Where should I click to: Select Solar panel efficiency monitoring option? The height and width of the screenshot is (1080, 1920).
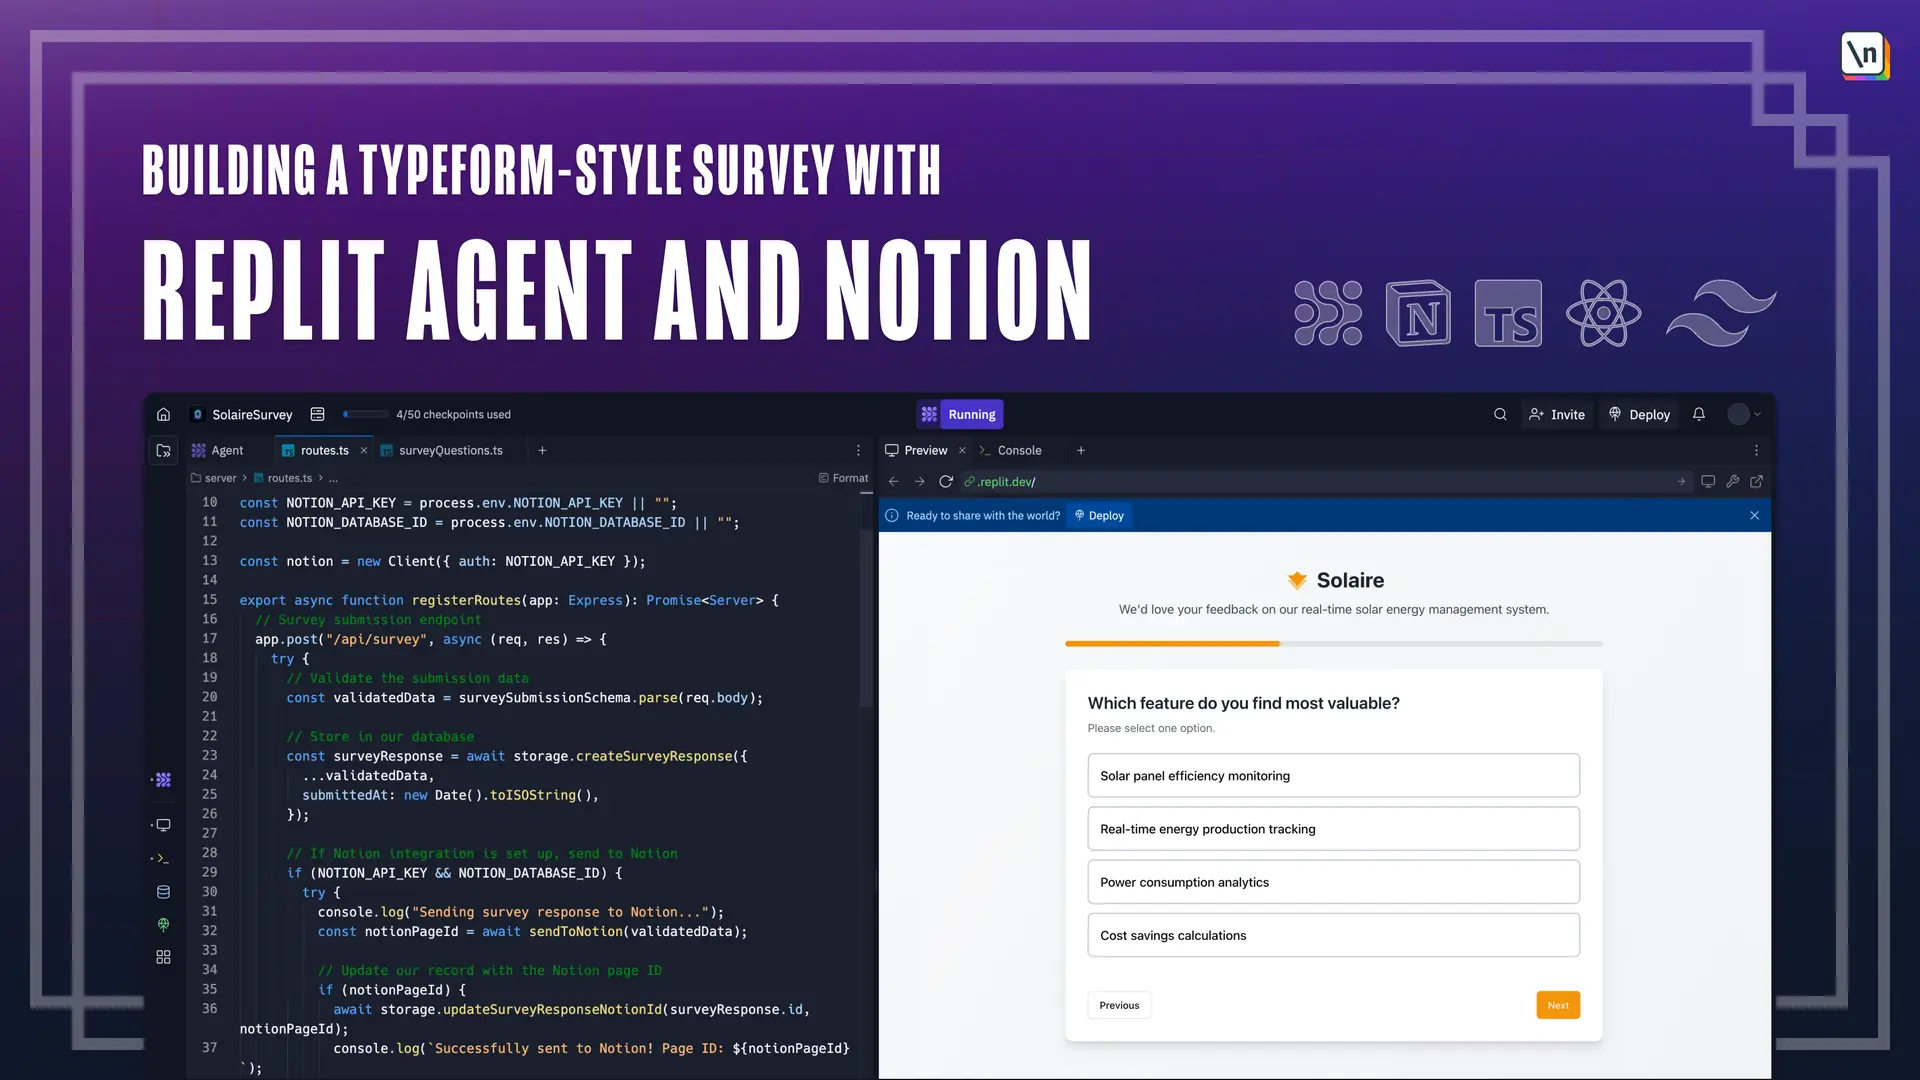coord(1333,776)
